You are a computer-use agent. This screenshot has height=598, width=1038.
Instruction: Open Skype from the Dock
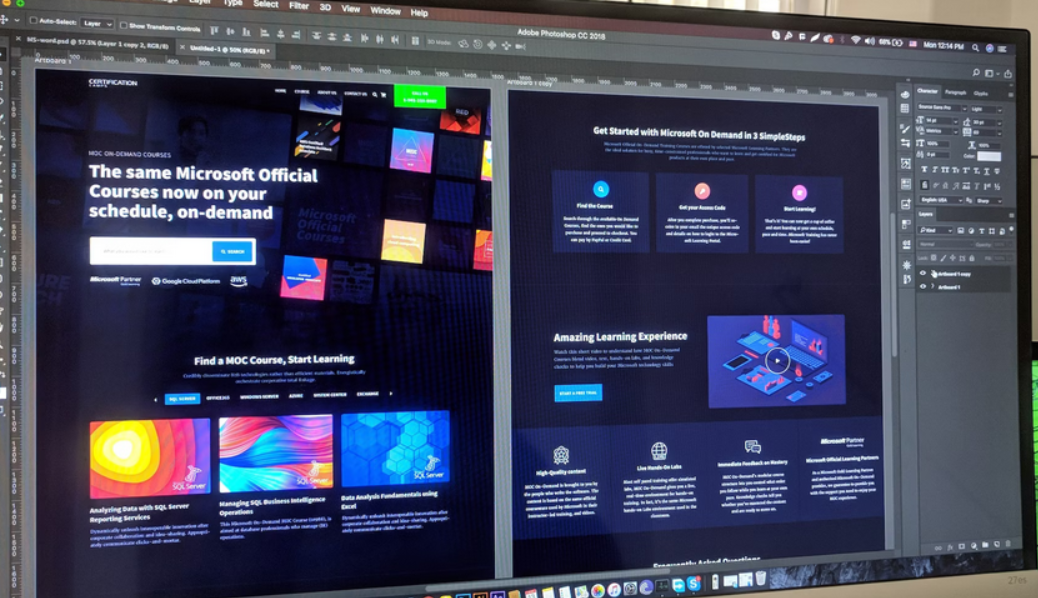694,583
